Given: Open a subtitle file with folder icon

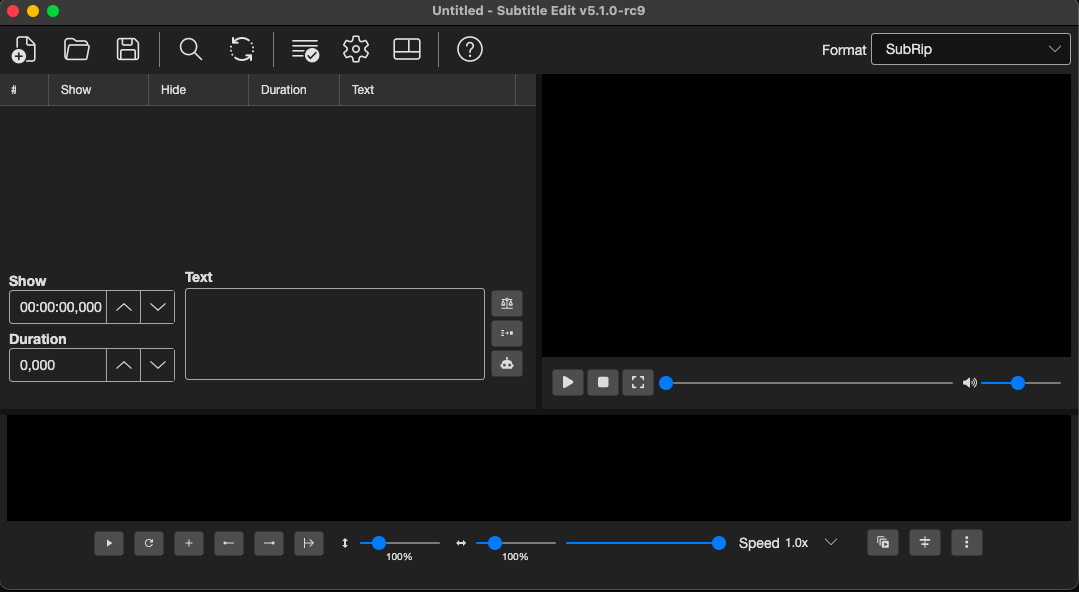Looking at the screenshot, I should (x=76, y=50).
